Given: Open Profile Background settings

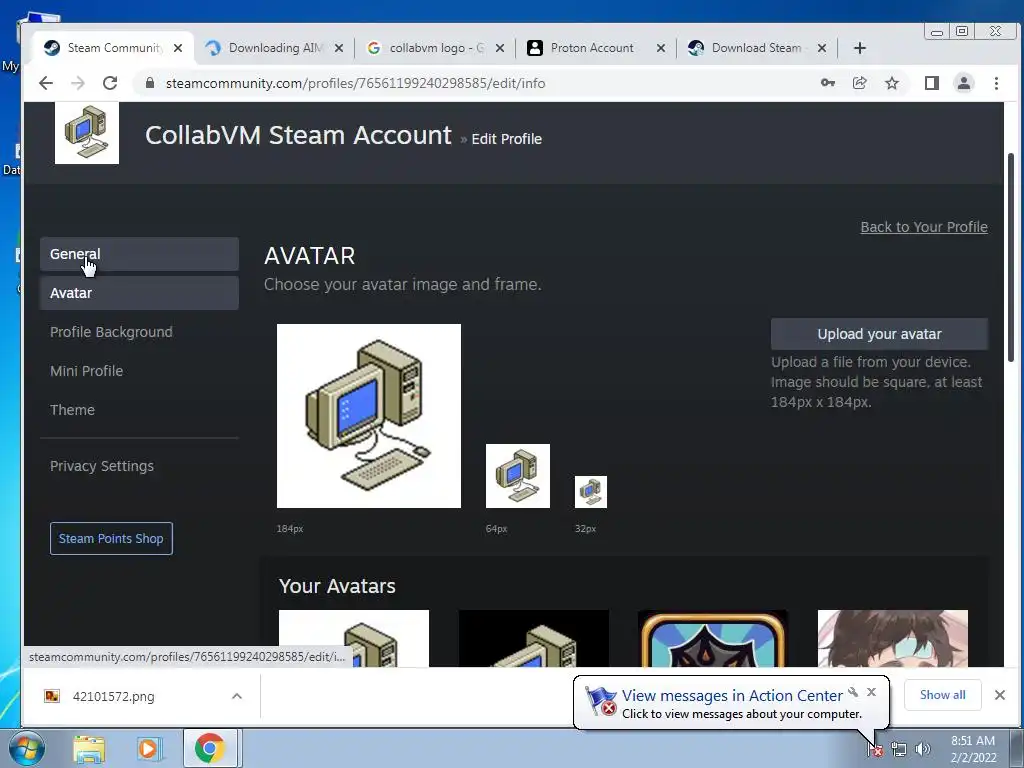Looking at the screenshot, I should [x=139, y=332].
